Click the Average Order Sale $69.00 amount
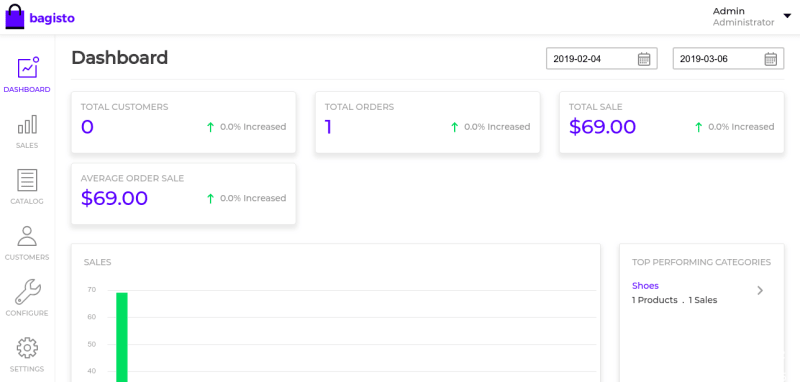 click(x=114, y=198)
